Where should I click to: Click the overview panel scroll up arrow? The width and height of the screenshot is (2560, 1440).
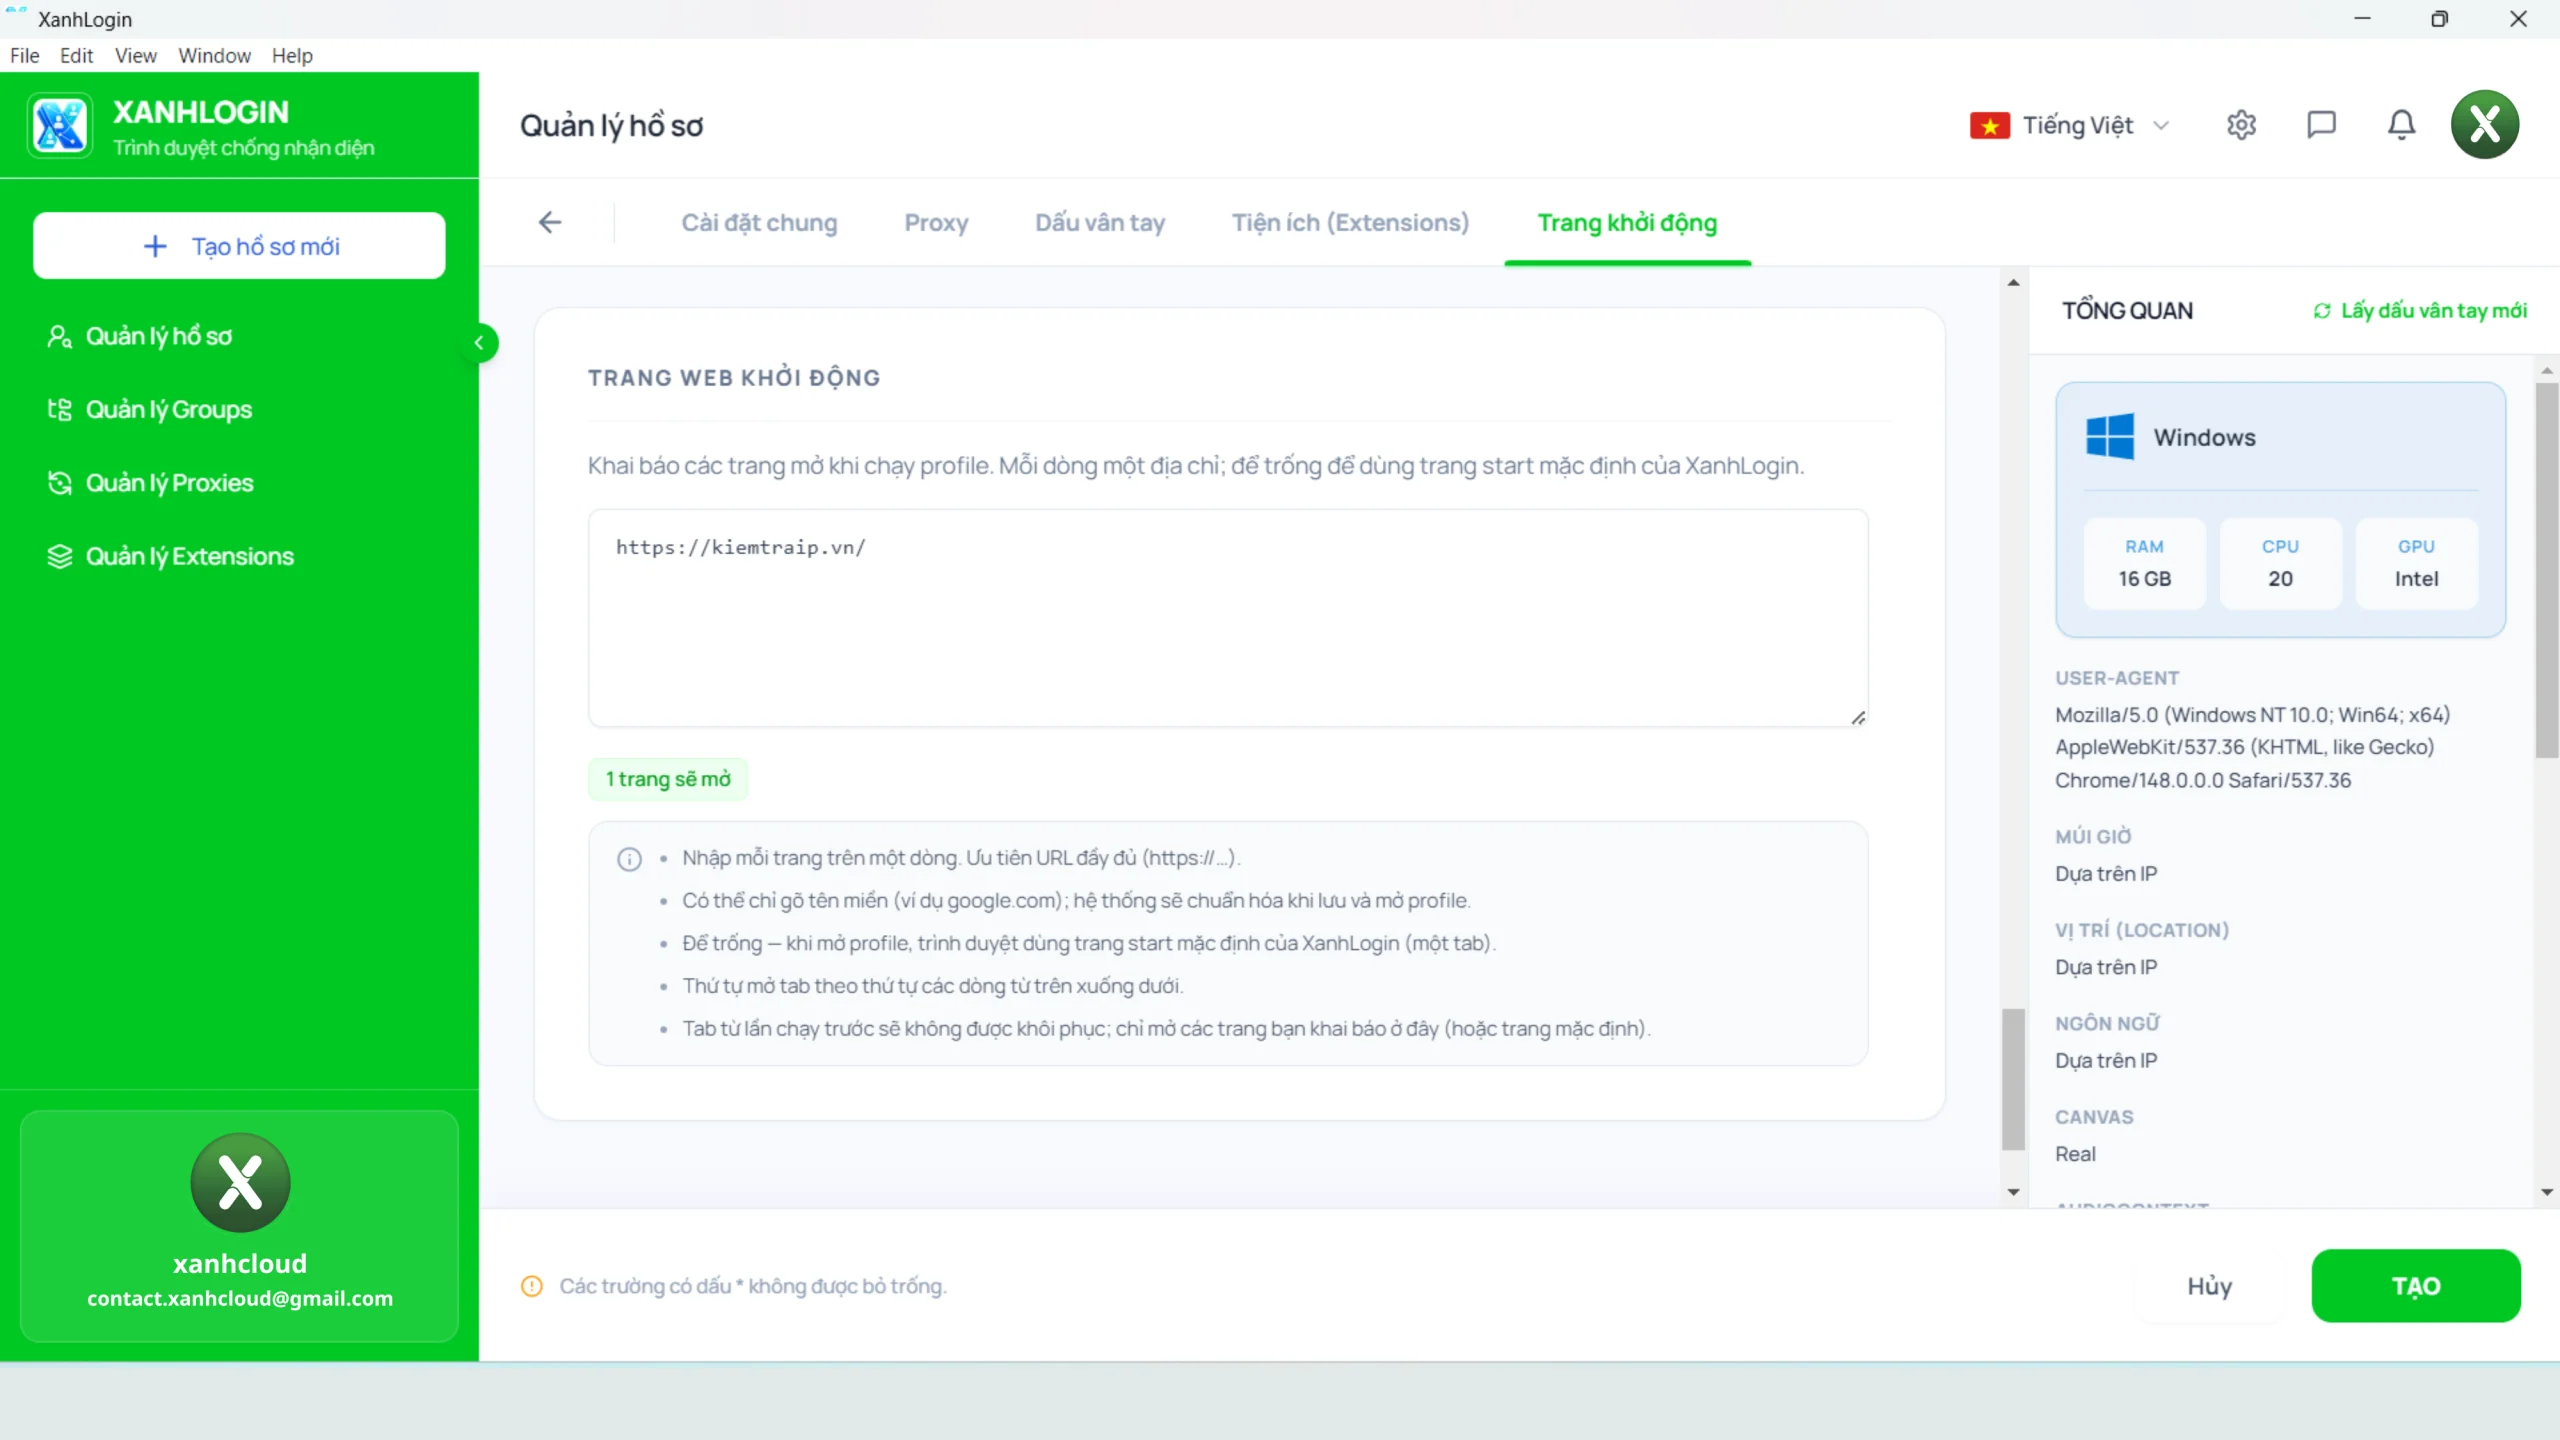(x=2547, y=371)
